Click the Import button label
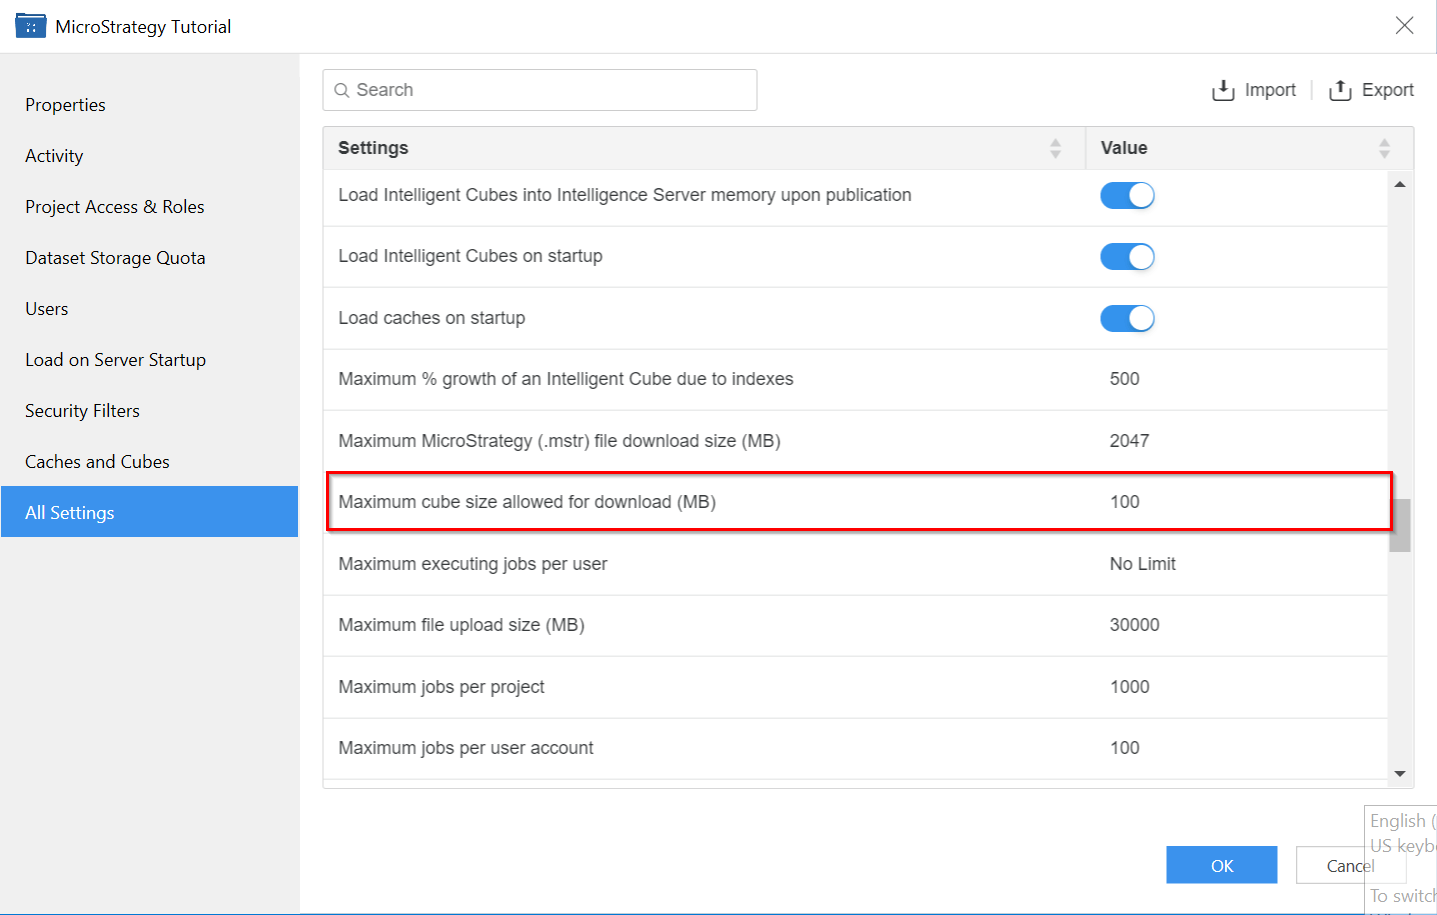 1270,90
